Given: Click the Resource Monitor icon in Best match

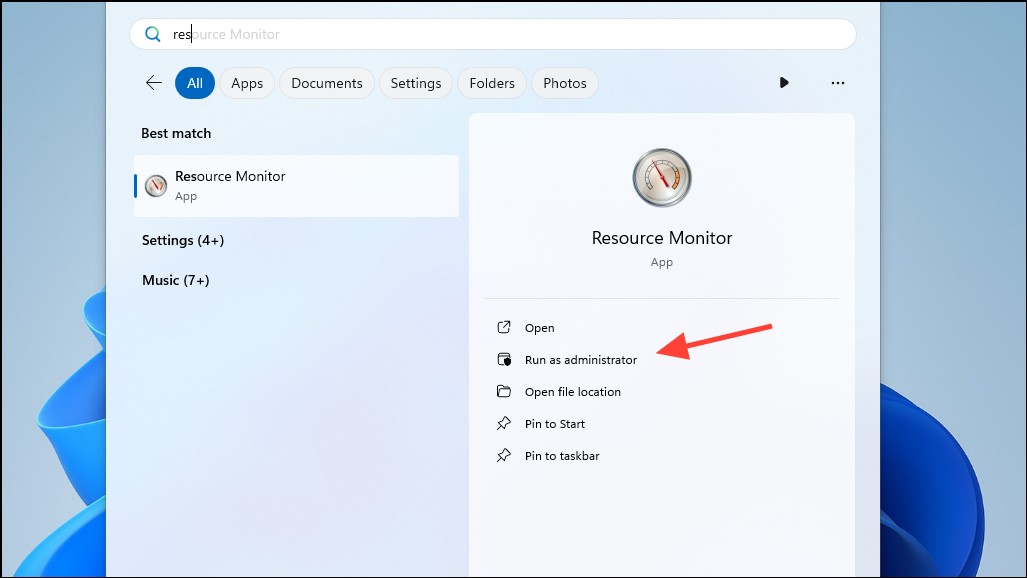Looking at the screenshot, I should tap(156, 186).
